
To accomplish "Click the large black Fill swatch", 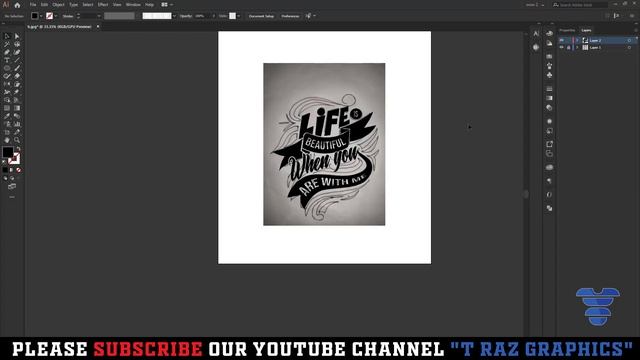I will pos(7,152).
